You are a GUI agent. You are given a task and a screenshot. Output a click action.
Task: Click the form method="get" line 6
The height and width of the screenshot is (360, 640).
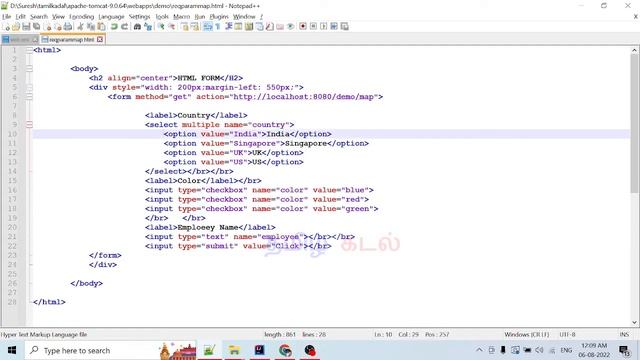245,97
